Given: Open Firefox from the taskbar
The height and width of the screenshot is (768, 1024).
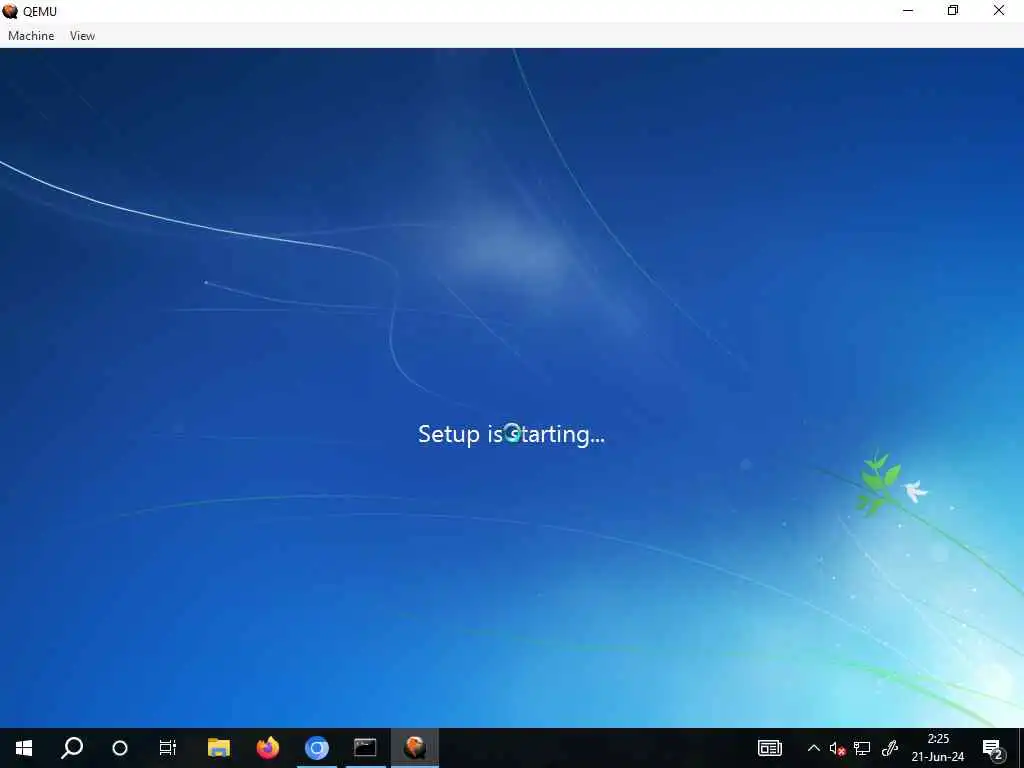Looking at the screenshot, I should click(x=268, y=748).
